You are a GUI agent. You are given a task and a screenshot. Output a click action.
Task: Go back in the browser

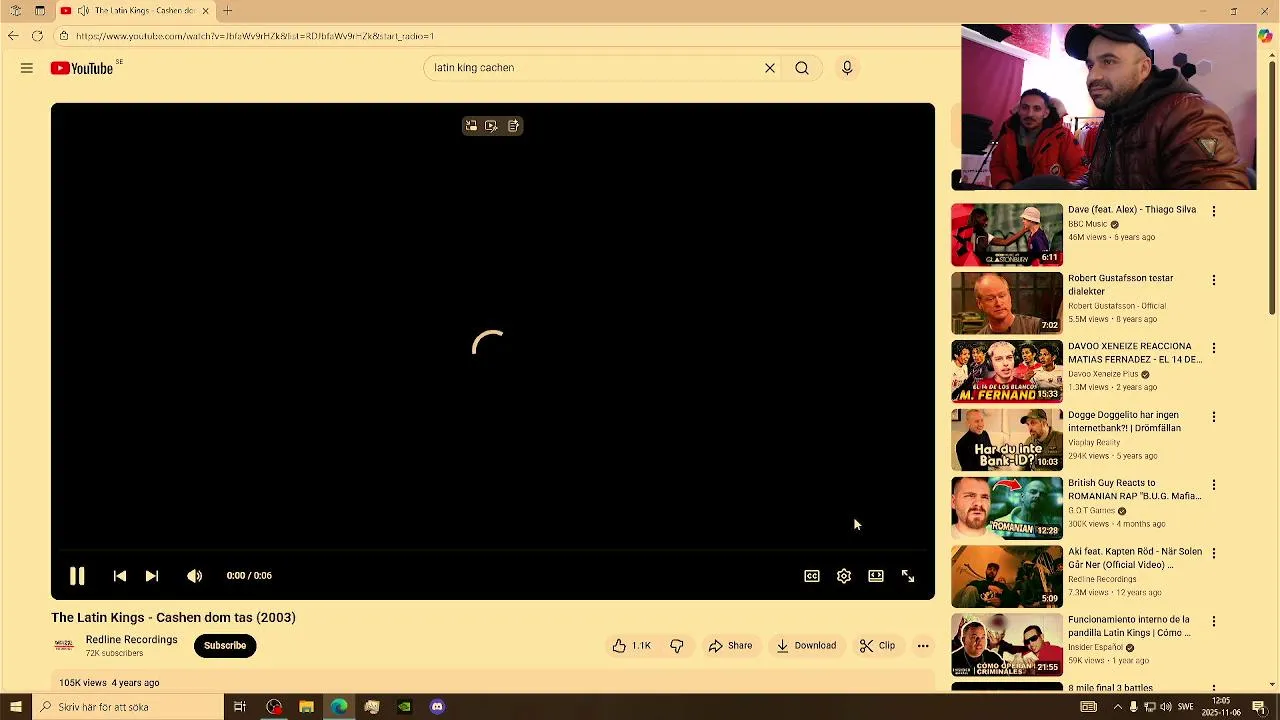(x=13, y=36)
